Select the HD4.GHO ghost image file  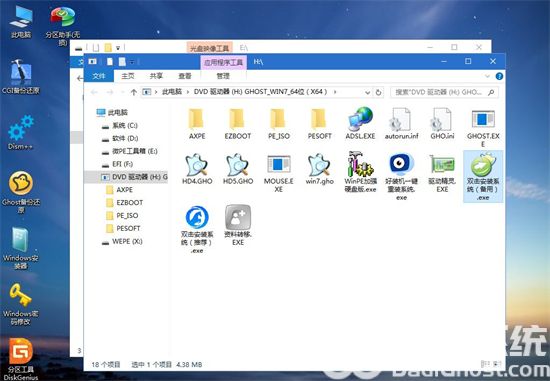click(197, 169)
